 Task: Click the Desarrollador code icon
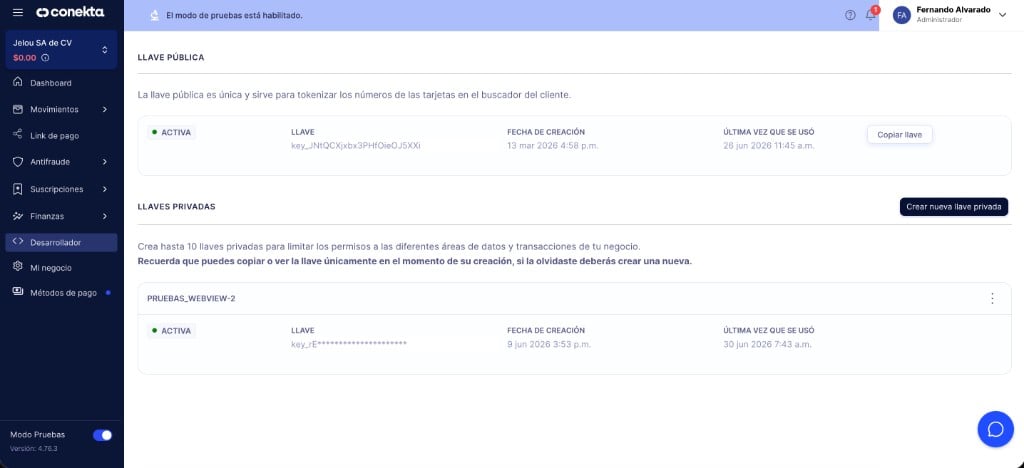18,242
